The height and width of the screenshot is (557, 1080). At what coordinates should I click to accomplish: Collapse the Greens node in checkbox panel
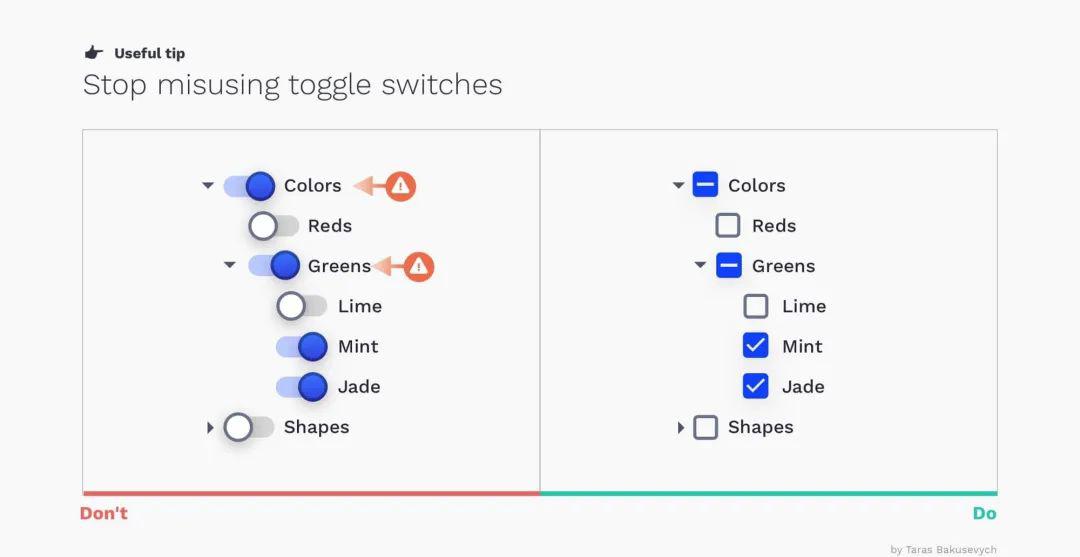click(700, 265)
